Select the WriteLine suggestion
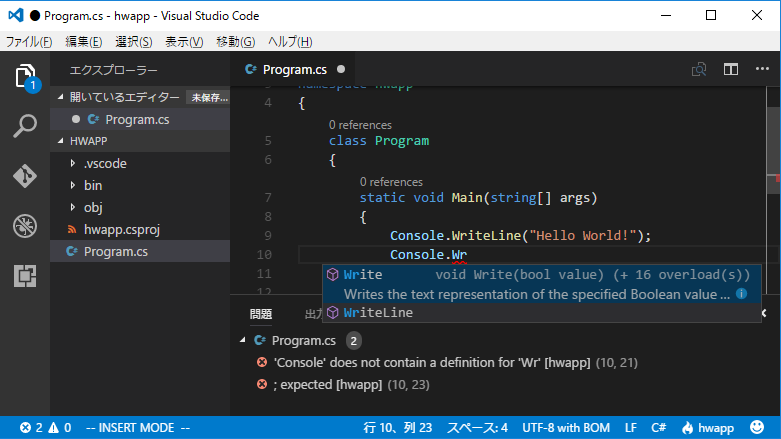The image size is (781, 439). click(x=378, y=313)
